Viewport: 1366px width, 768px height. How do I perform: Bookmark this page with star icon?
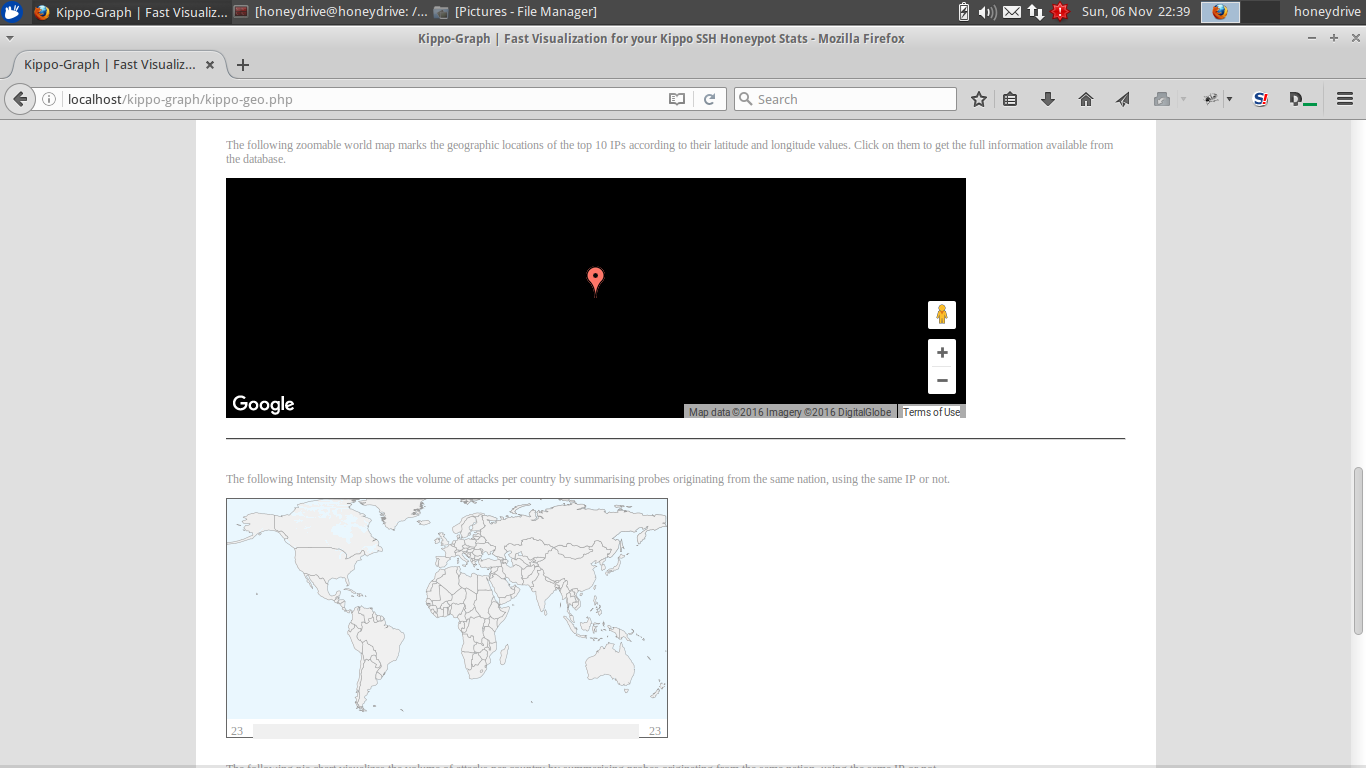(979, 99)
